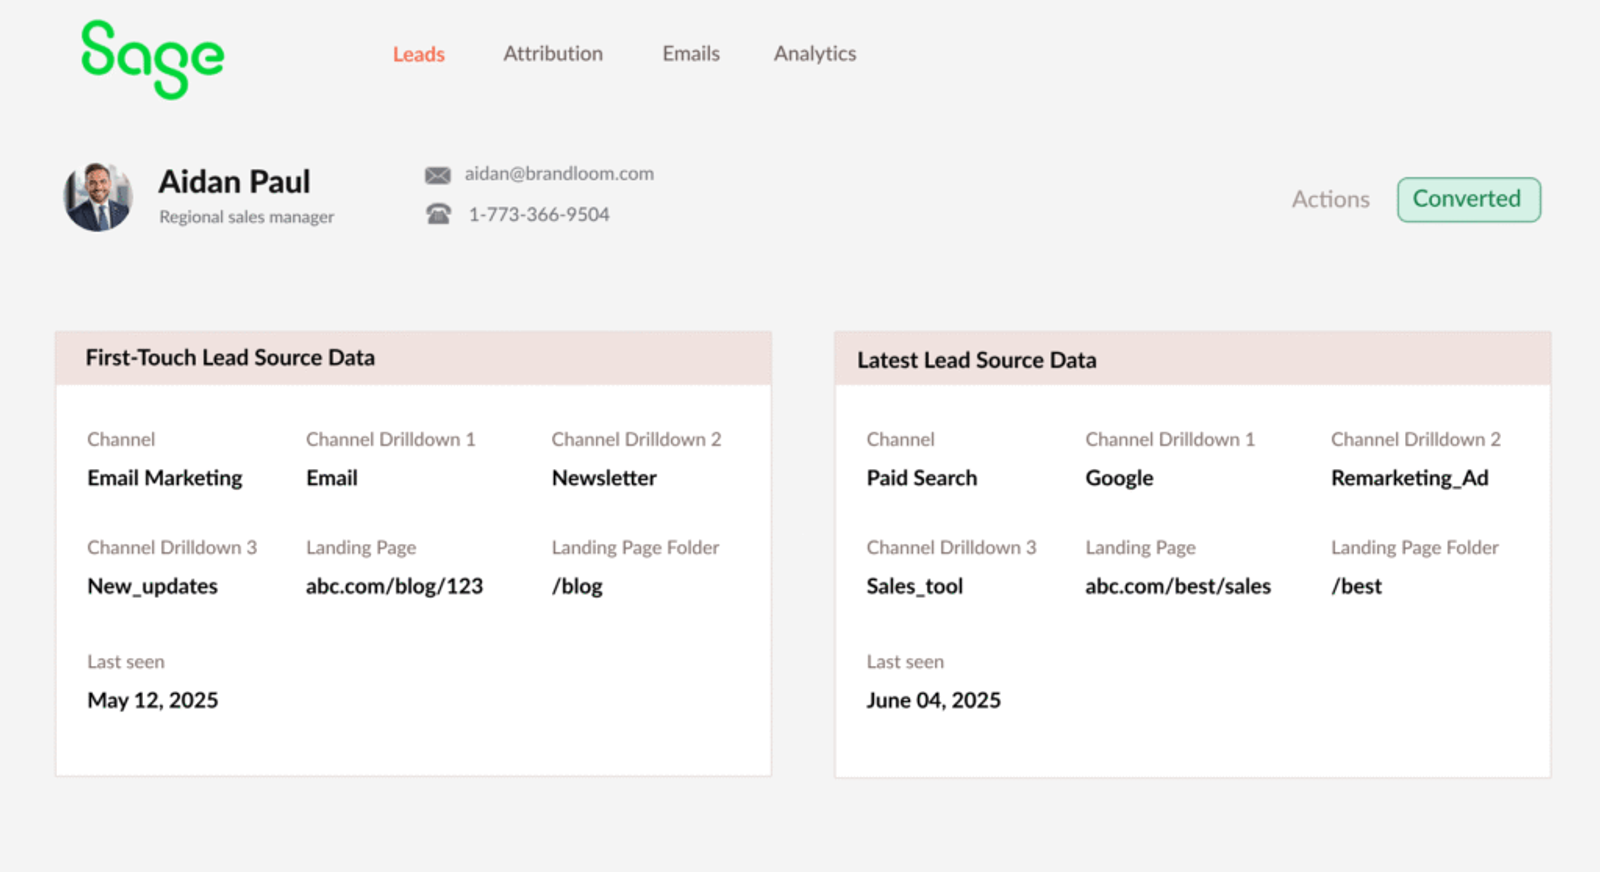Click the email envelope icon
This screenshot has height=872, width=1600.
coord(437,175)
